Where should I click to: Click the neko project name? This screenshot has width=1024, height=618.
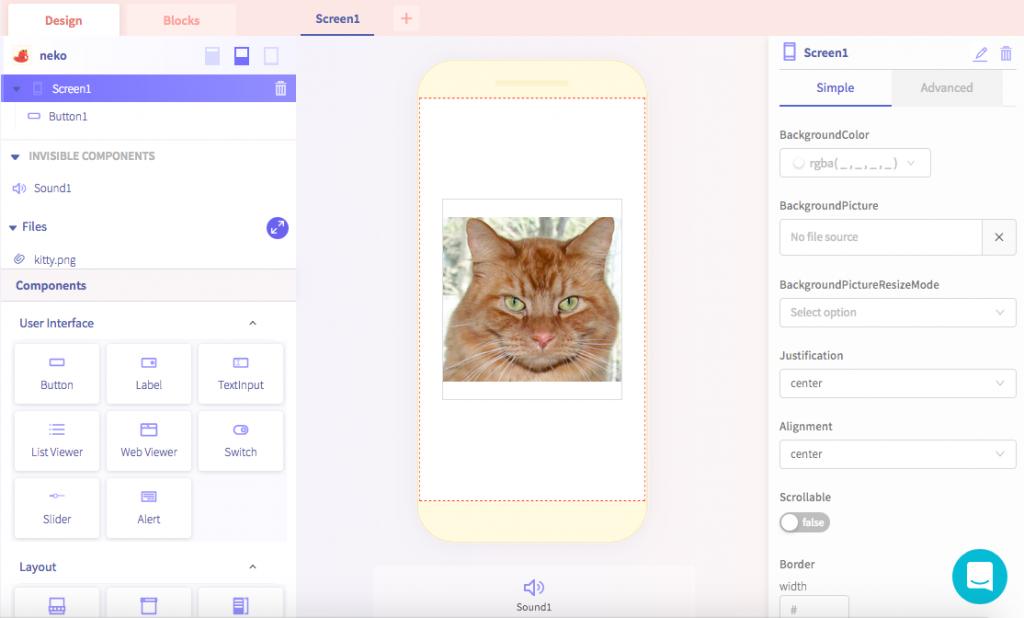coord(53,56)
